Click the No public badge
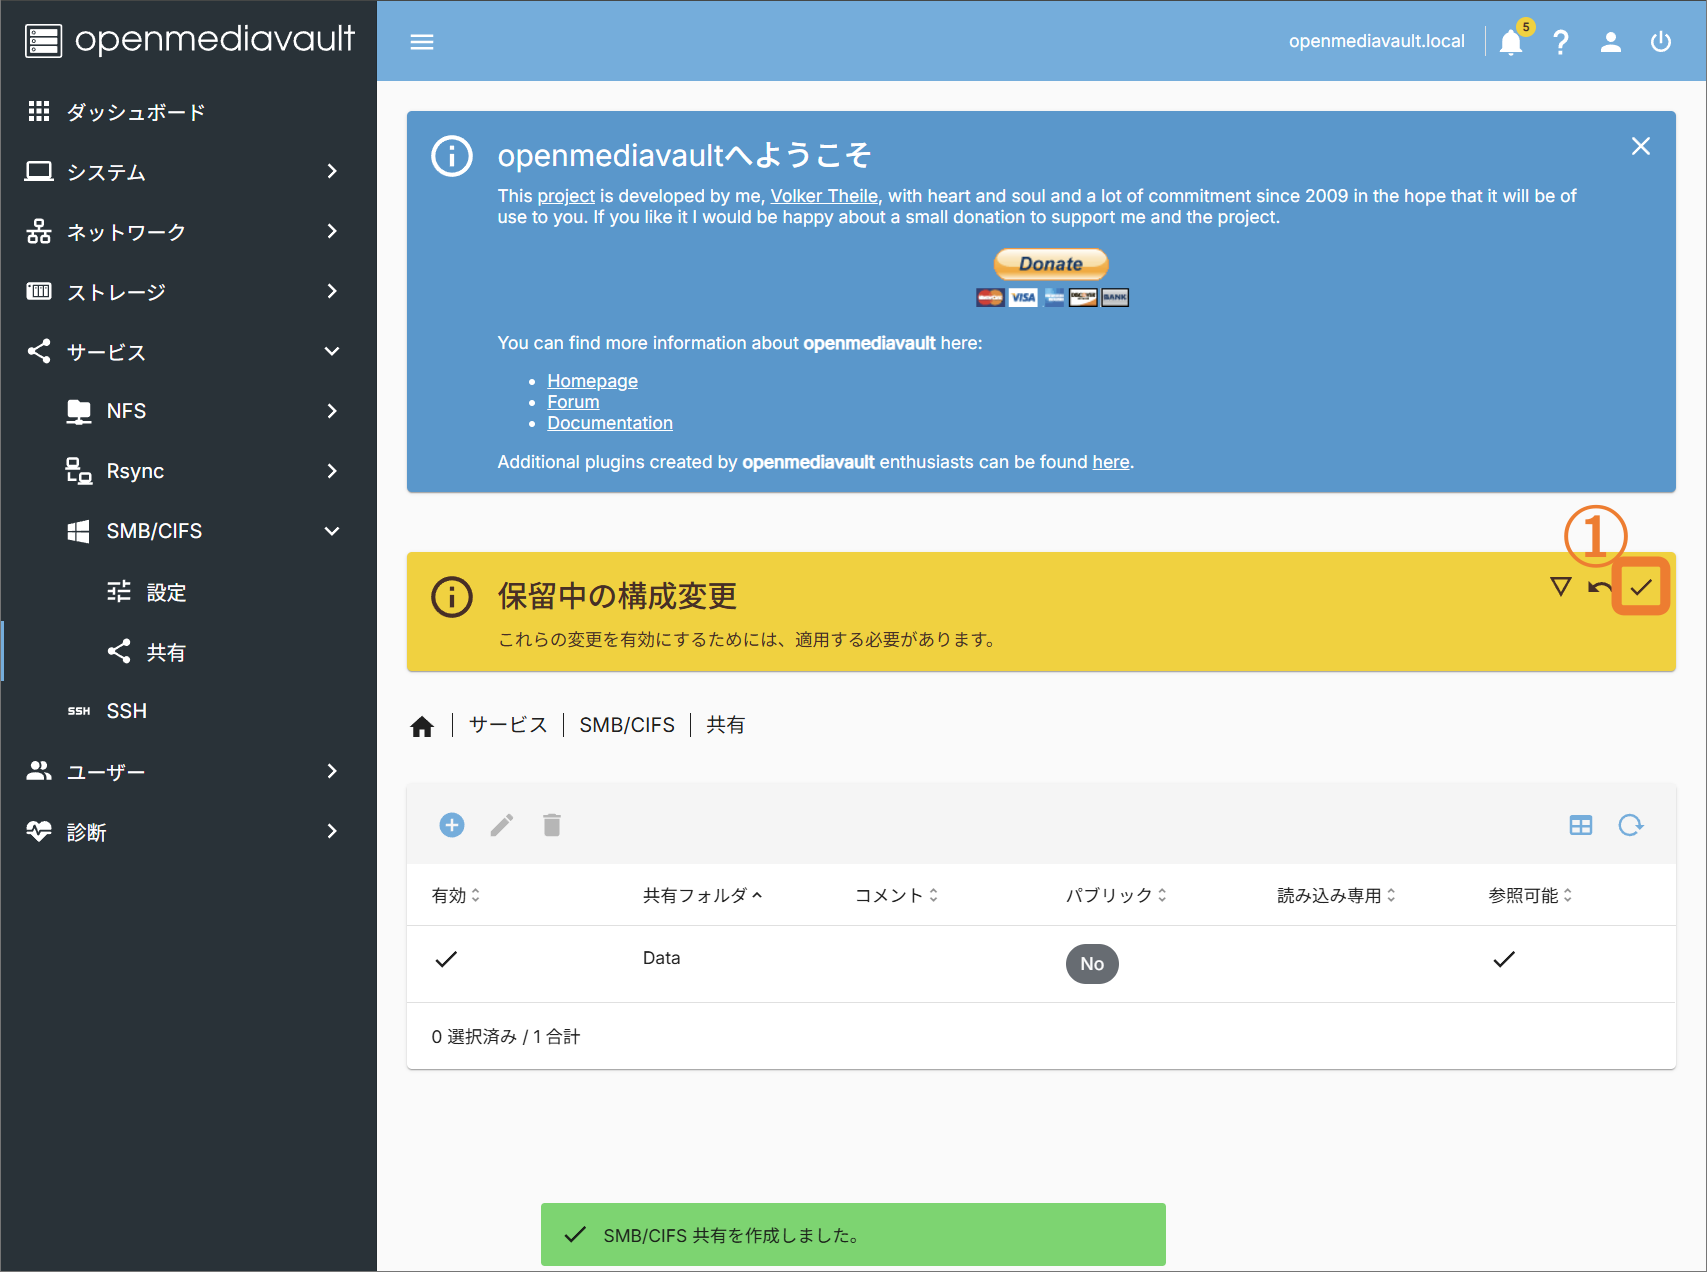 point(1092,964)
